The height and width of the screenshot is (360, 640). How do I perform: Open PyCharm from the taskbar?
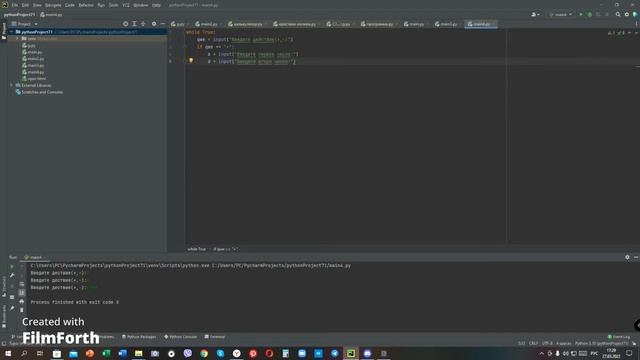351,353
